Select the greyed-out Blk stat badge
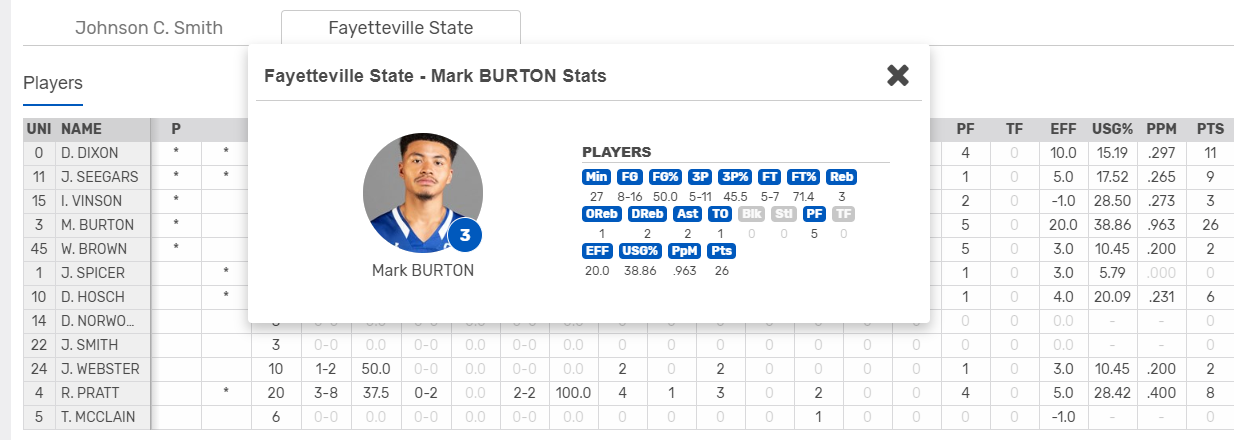1234x440 pixels. [750, 213]
